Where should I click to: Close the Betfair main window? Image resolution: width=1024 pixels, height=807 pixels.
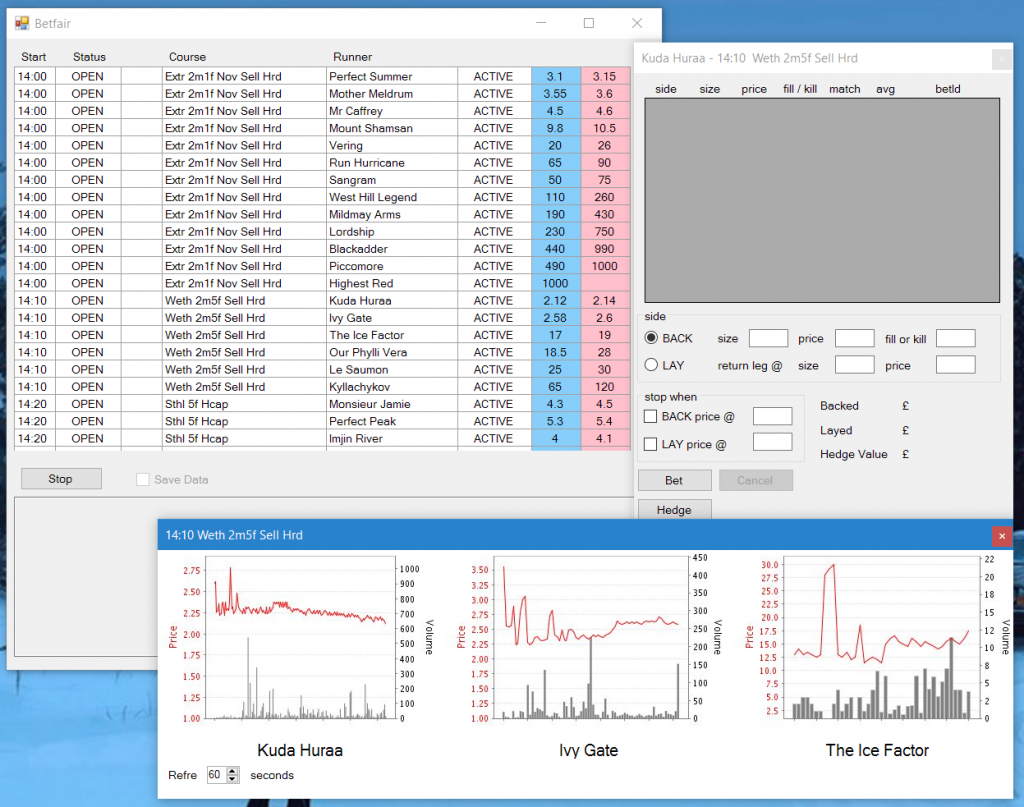pos(637,24)
